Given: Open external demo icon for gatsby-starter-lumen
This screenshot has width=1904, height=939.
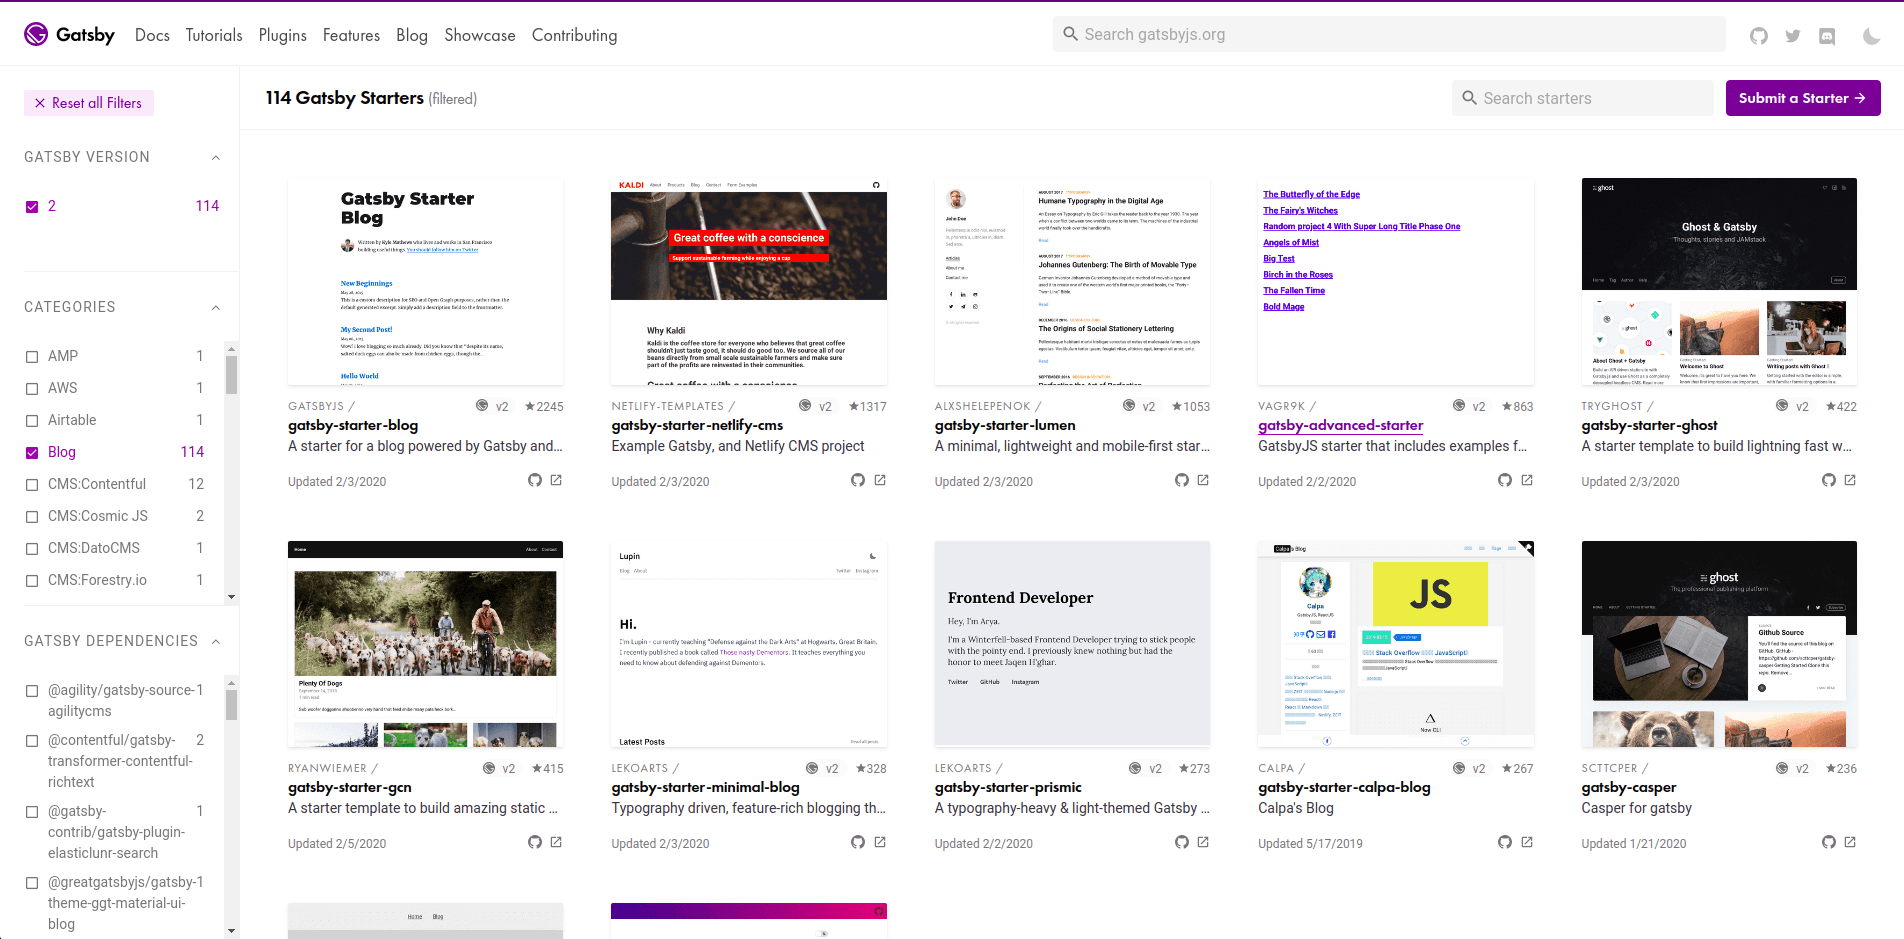Looking at the screenshot, I should 1203,480.
